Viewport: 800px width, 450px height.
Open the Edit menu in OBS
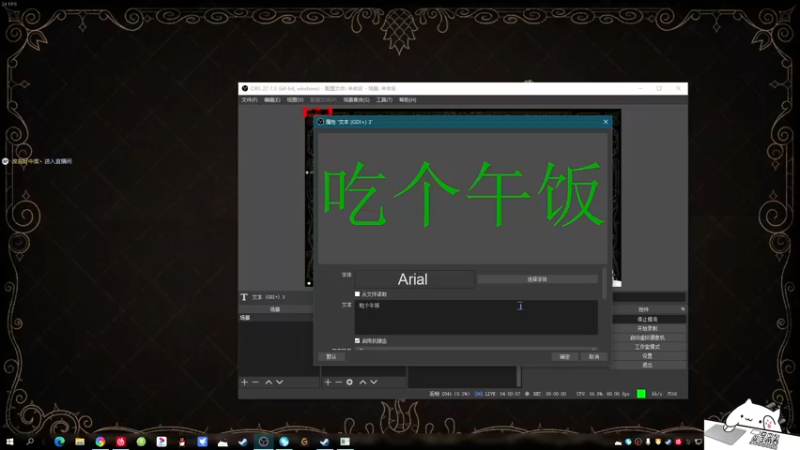272,100
